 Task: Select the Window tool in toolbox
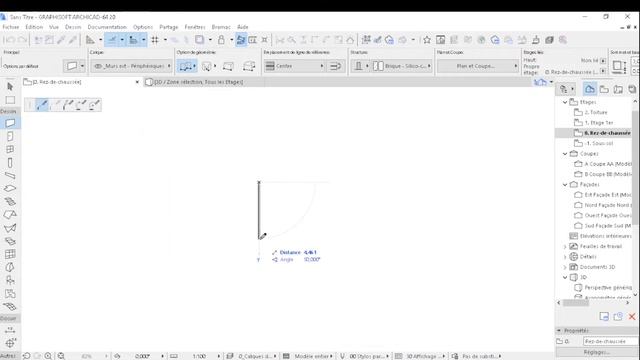[10, 149]
